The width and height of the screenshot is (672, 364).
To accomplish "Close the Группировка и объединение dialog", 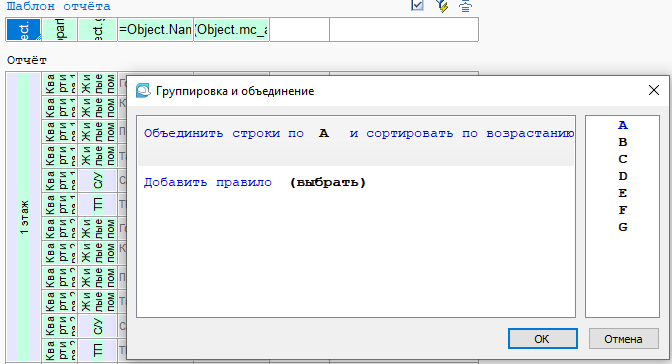I will (x=654, y=90).
